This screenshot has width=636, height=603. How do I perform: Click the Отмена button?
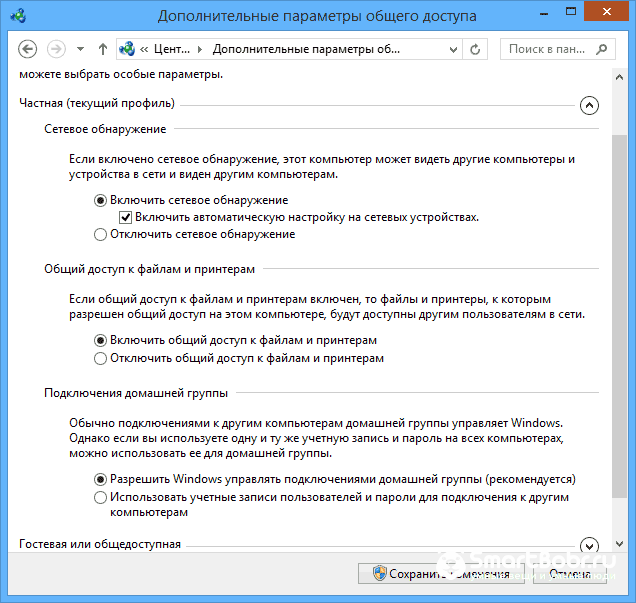click(x=568, y=574)
